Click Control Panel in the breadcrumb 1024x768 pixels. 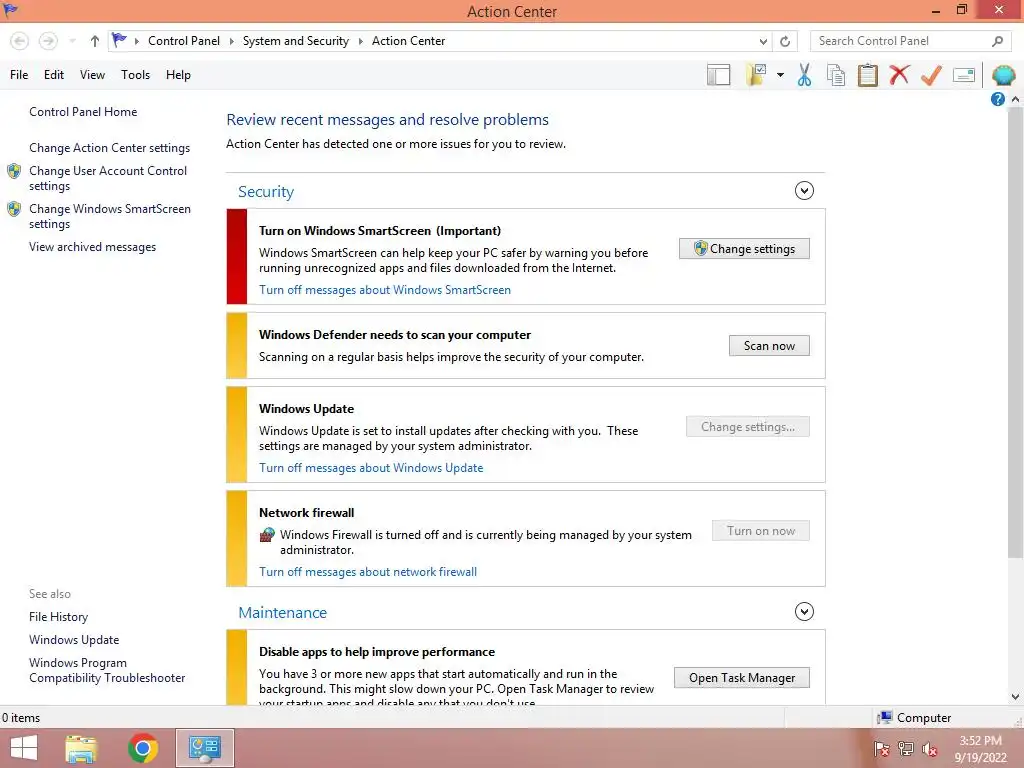click(184, 41)
